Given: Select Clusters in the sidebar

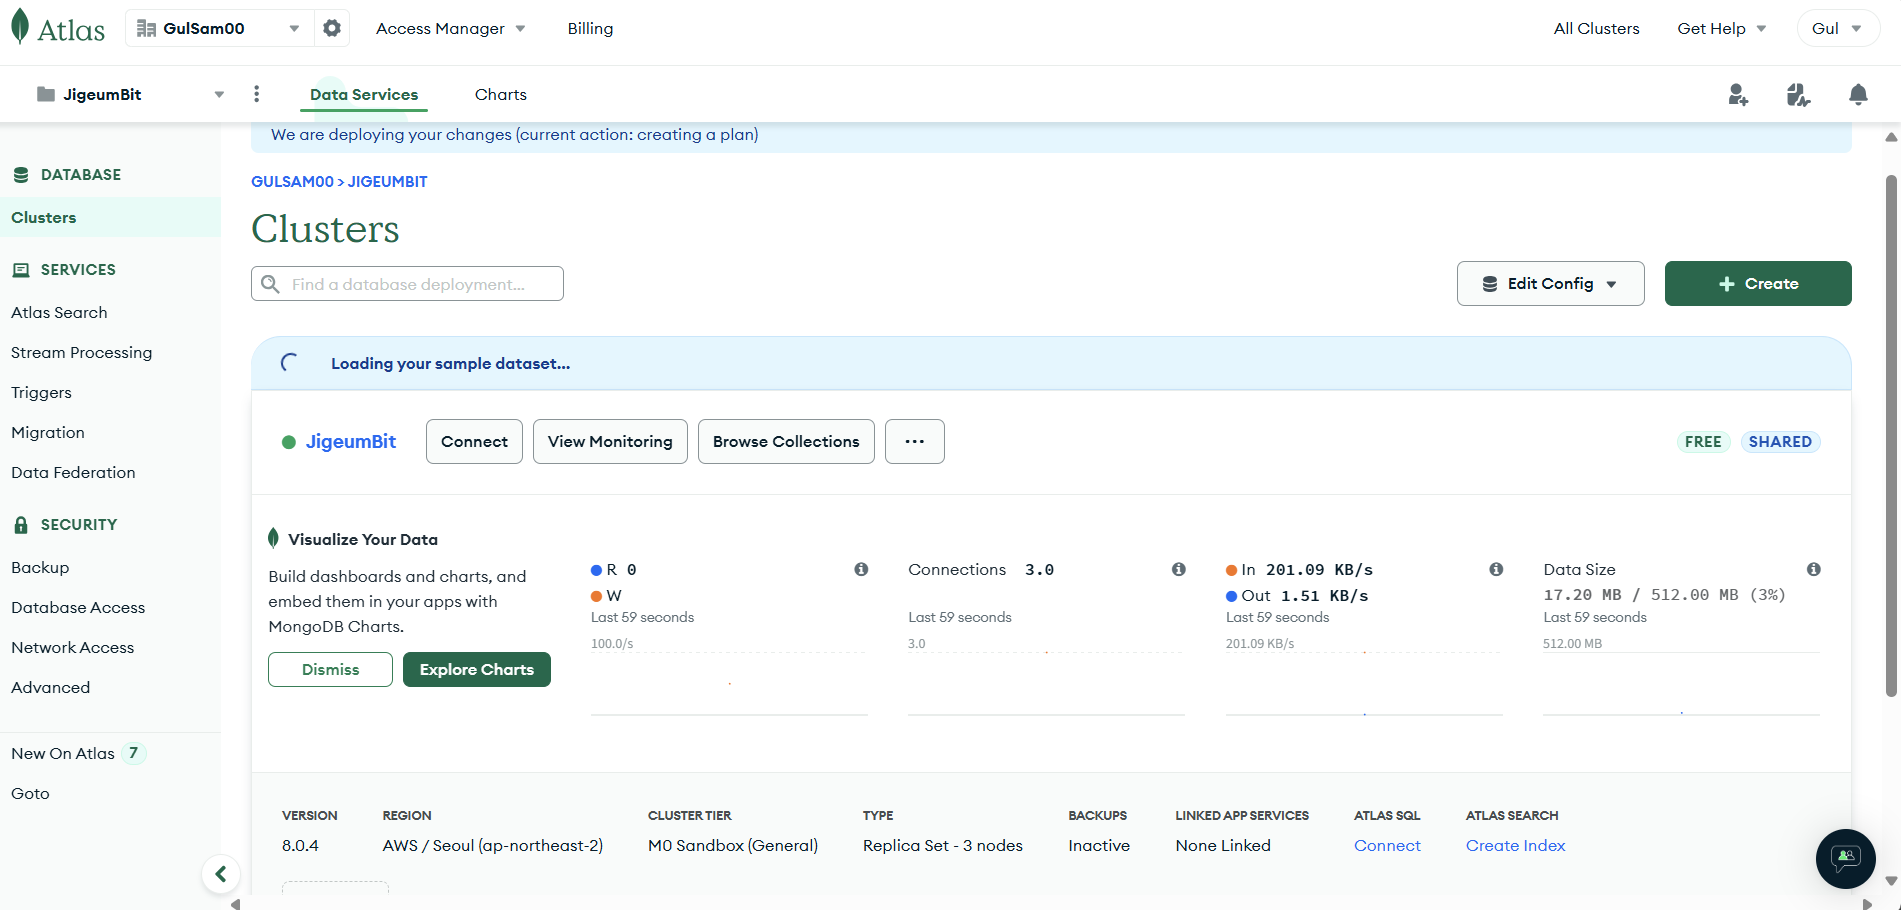Looking at the screenshot, I should 110,217.
